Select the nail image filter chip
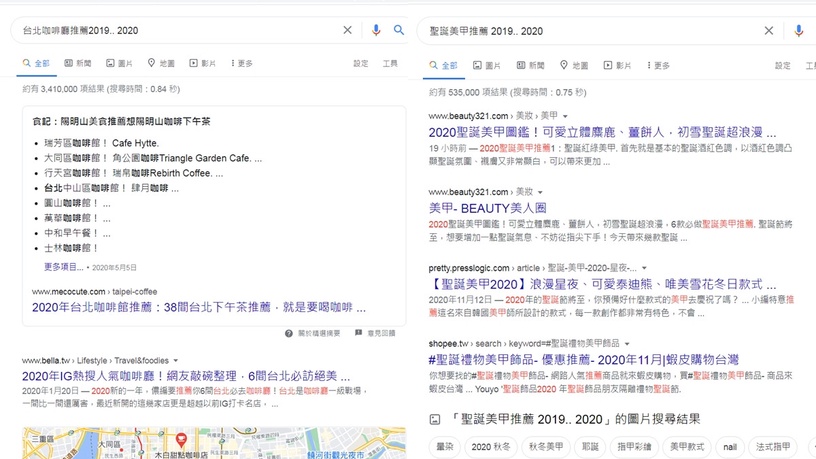This screenshot has width=816, height=459. 730,447
